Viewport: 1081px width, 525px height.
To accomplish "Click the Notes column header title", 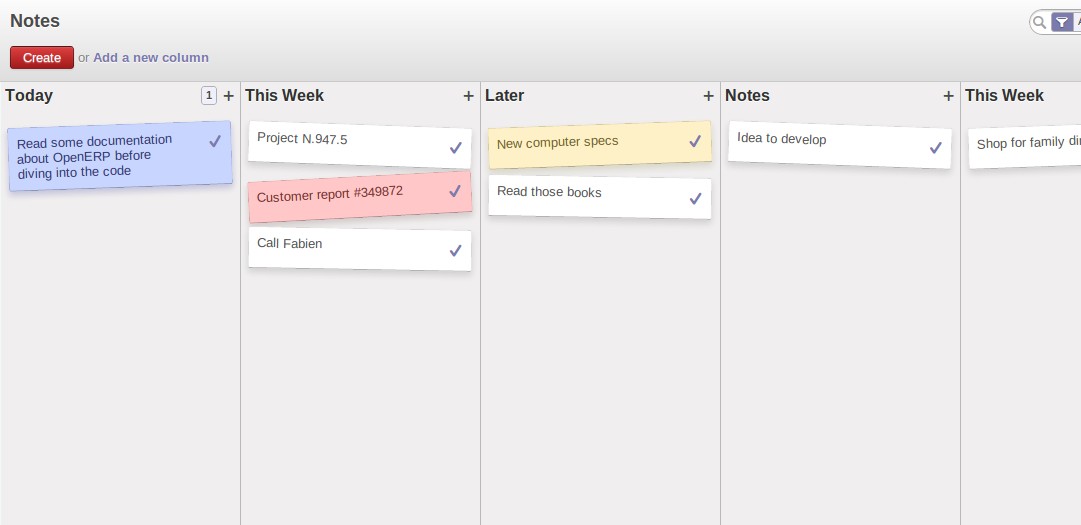I will pyautogui.click(x=747, y=96).
